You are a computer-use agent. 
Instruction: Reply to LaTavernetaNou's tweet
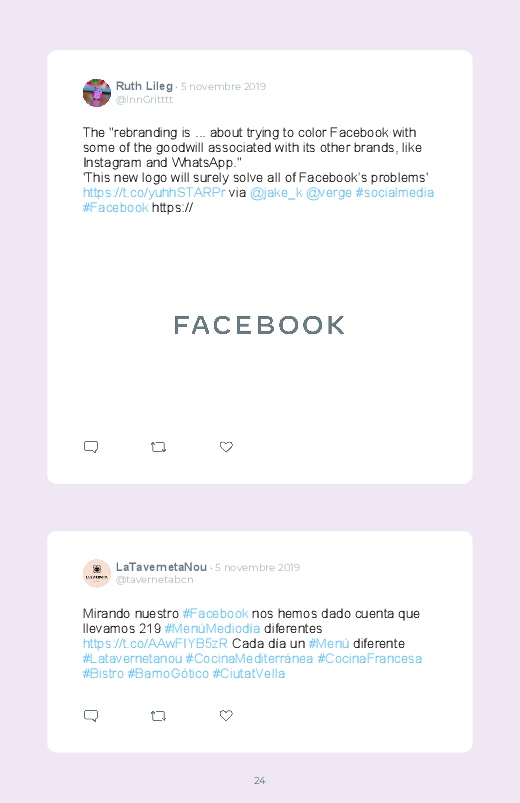pos(91,715)
